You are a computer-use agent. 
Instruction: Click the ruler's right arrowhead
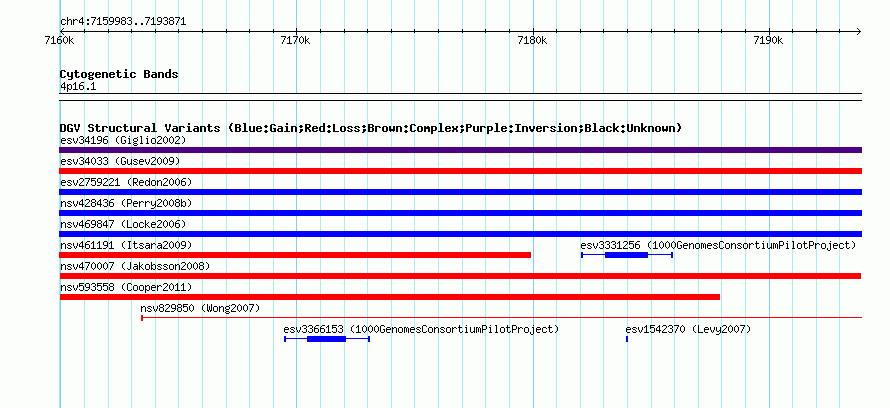(858, 32)
